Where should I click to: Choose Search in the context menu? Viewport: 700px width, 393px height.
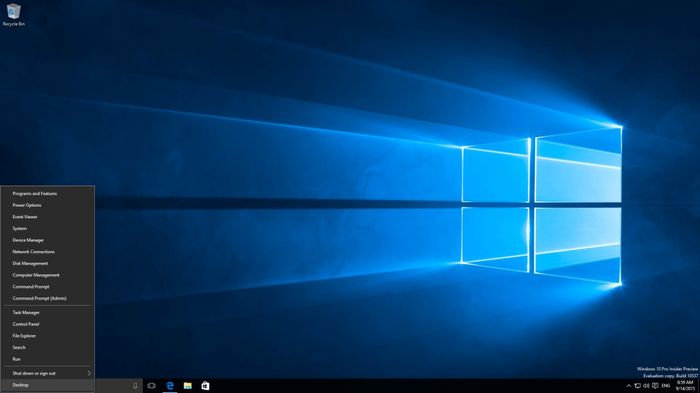[48, 347]
